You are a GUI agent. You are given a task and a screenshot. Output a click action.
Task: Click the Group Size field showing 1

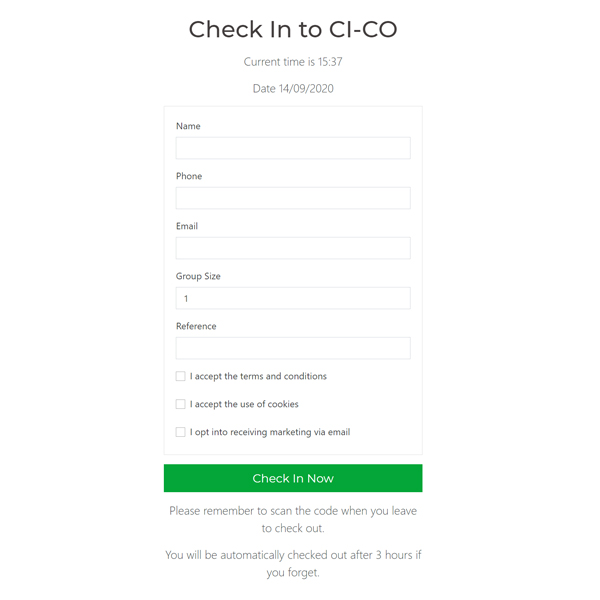[293, 298]
